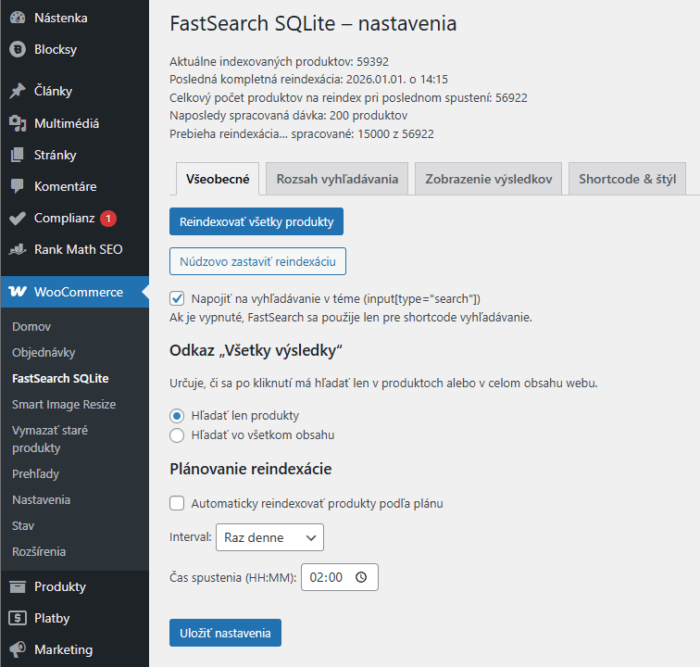
Task: Click the Články pin icon
Action: (17, 91)
